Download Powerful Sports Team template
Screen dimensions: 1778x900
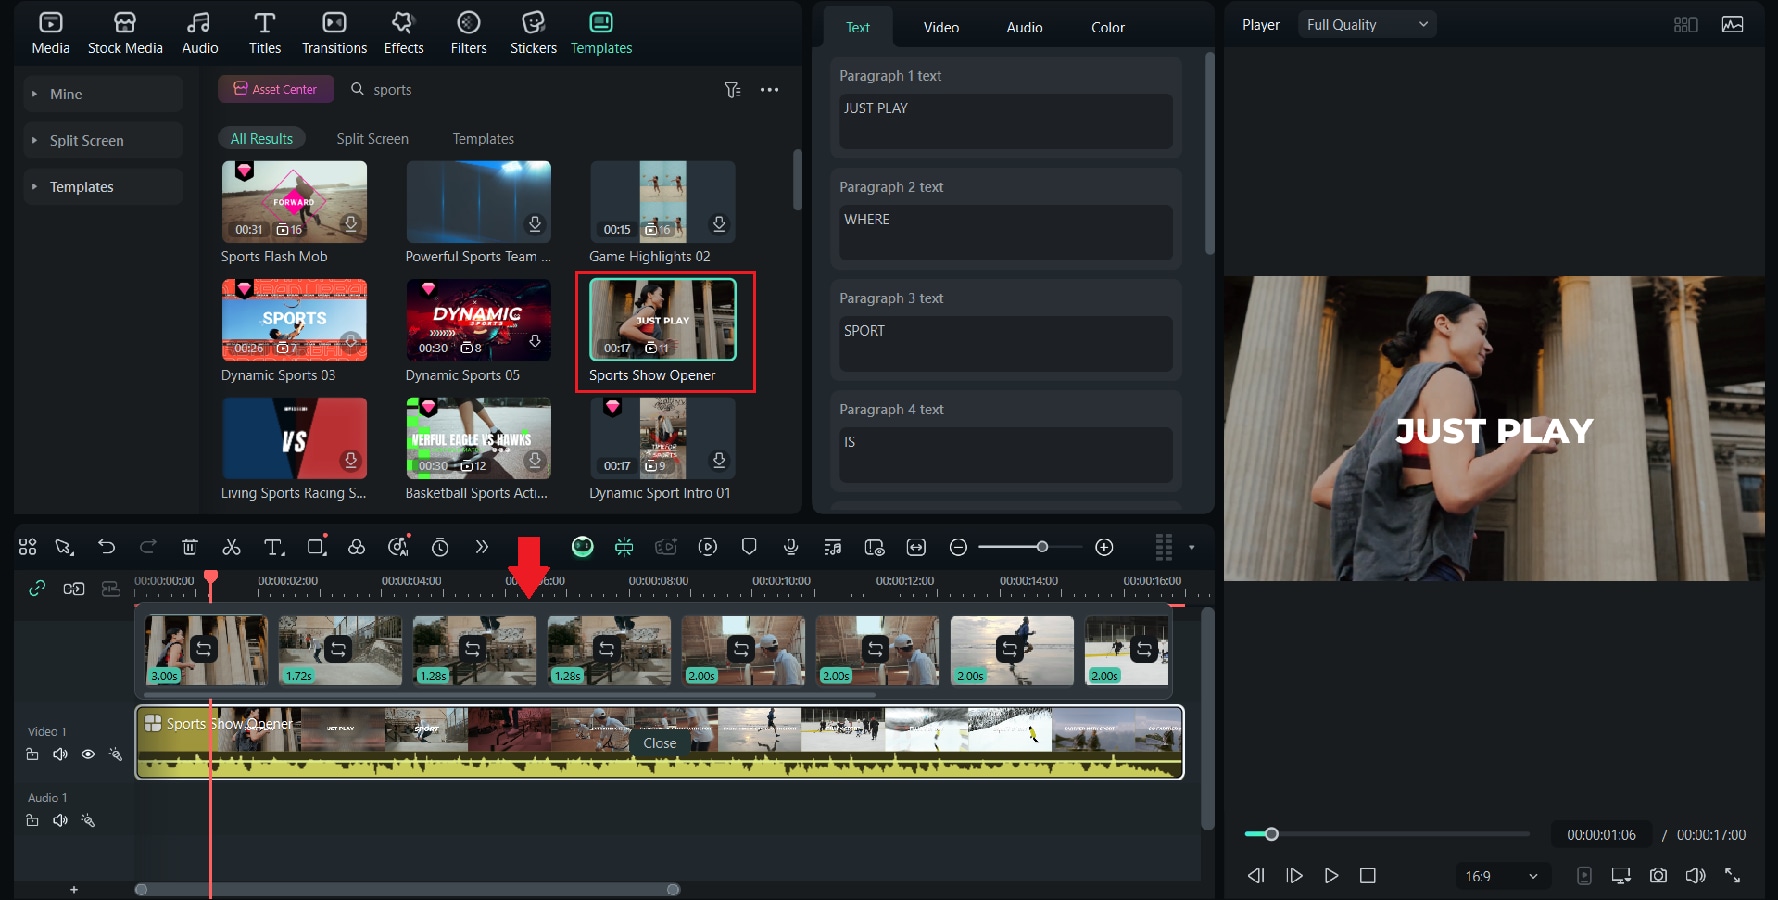pos(535,224)
